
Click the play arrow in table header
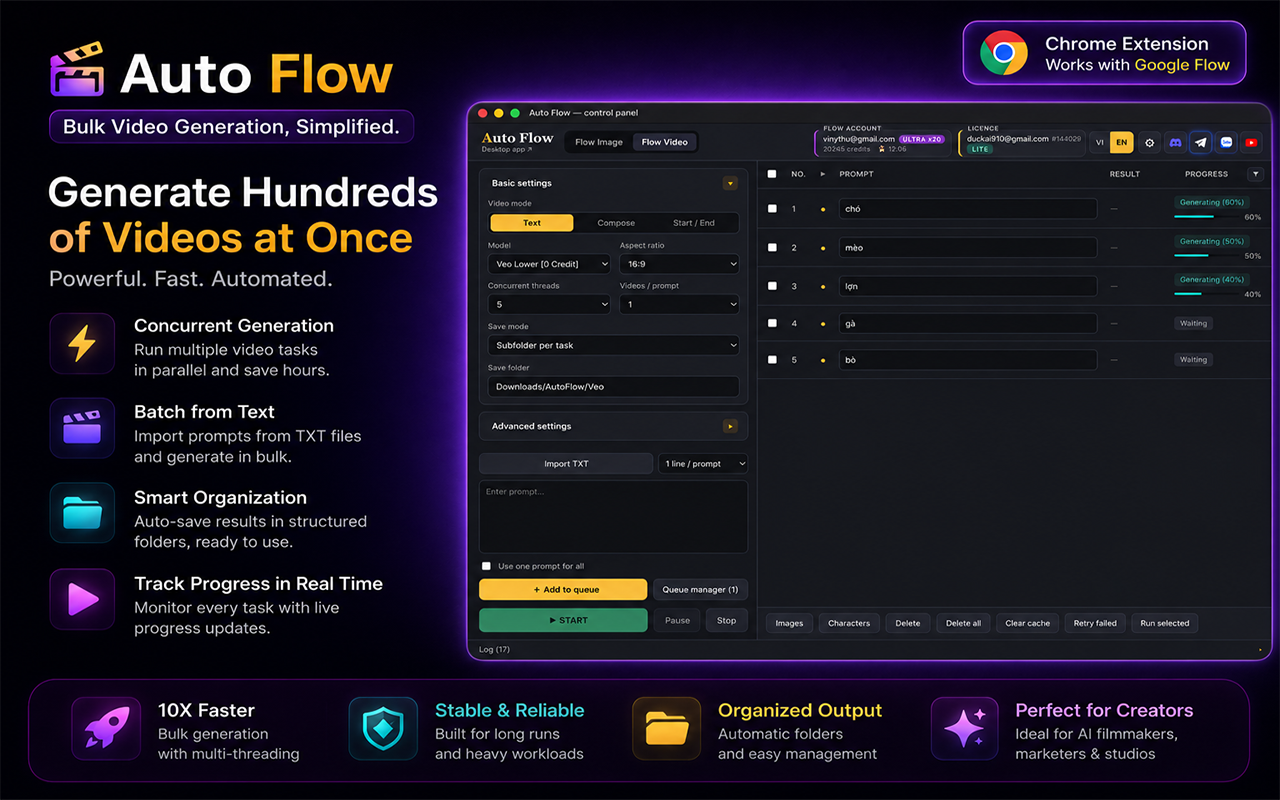tap(823, 174)
